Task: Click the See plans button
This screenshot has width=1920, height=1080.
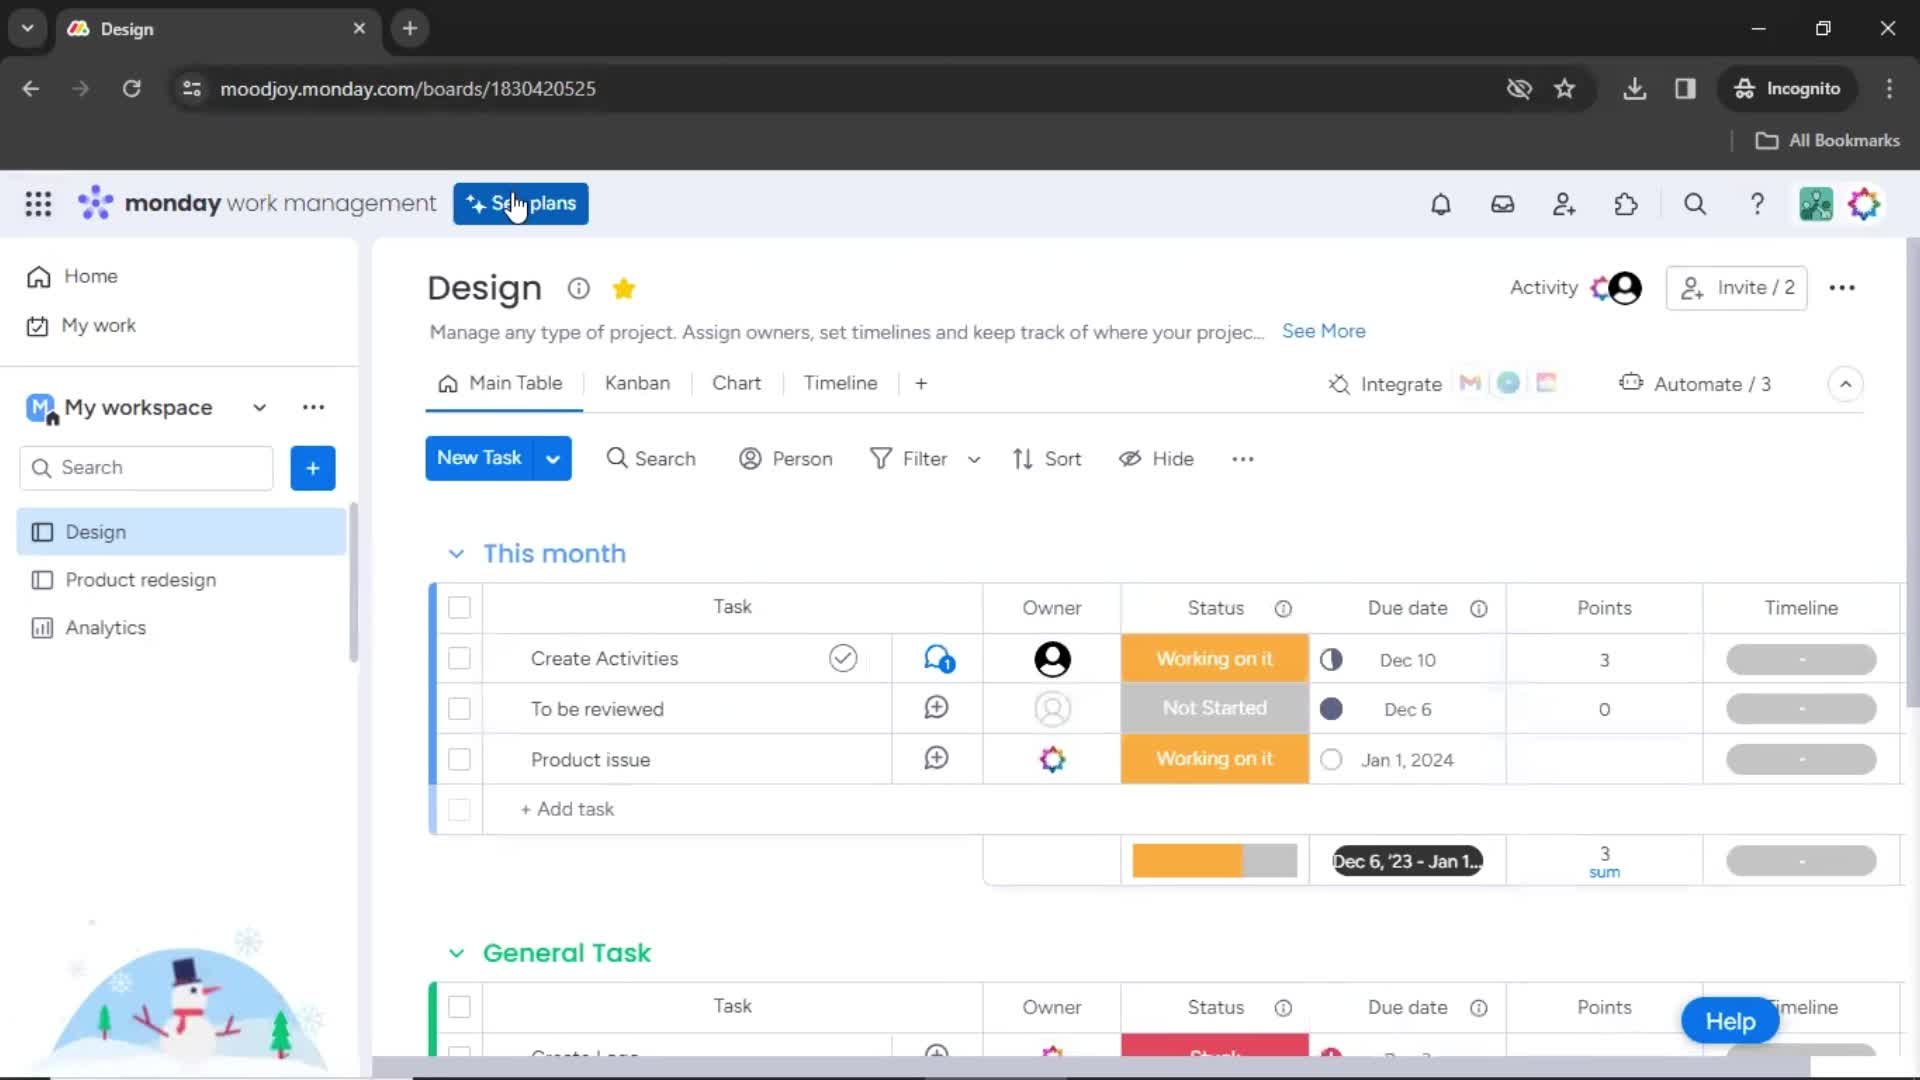Action: 520,204
